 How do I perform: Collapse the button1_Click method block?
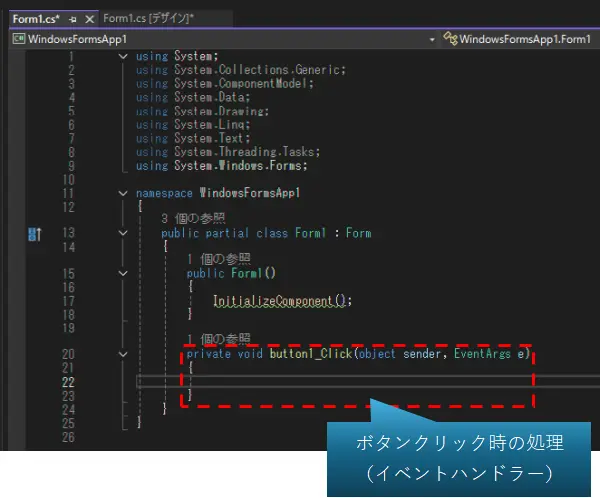tap(123, 354)
